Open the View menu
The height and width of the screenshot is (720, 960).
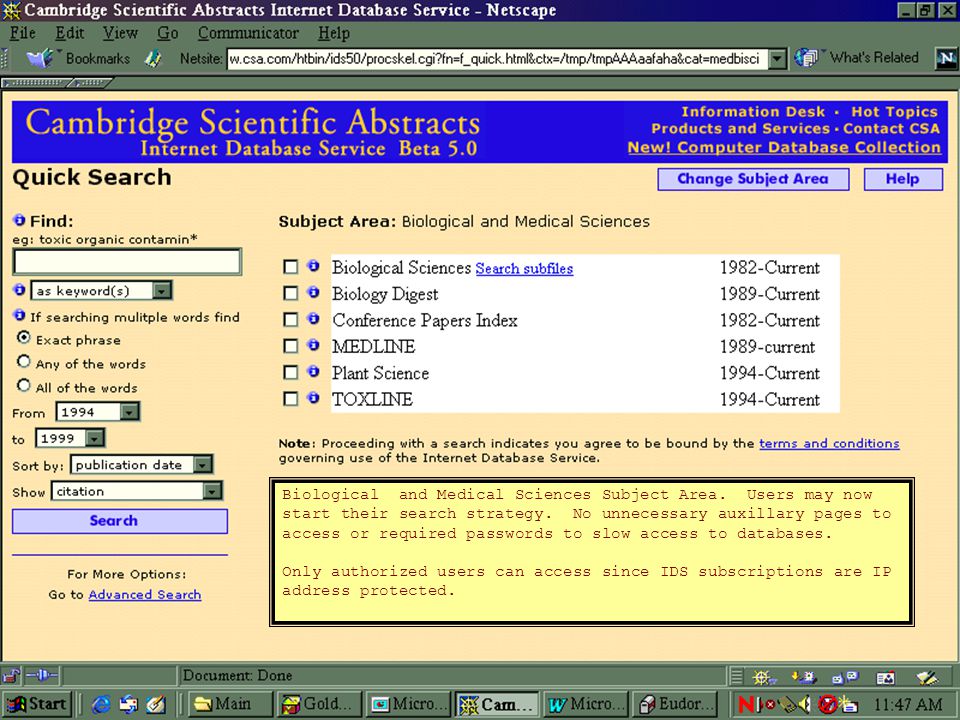click(x=120, y=32)
